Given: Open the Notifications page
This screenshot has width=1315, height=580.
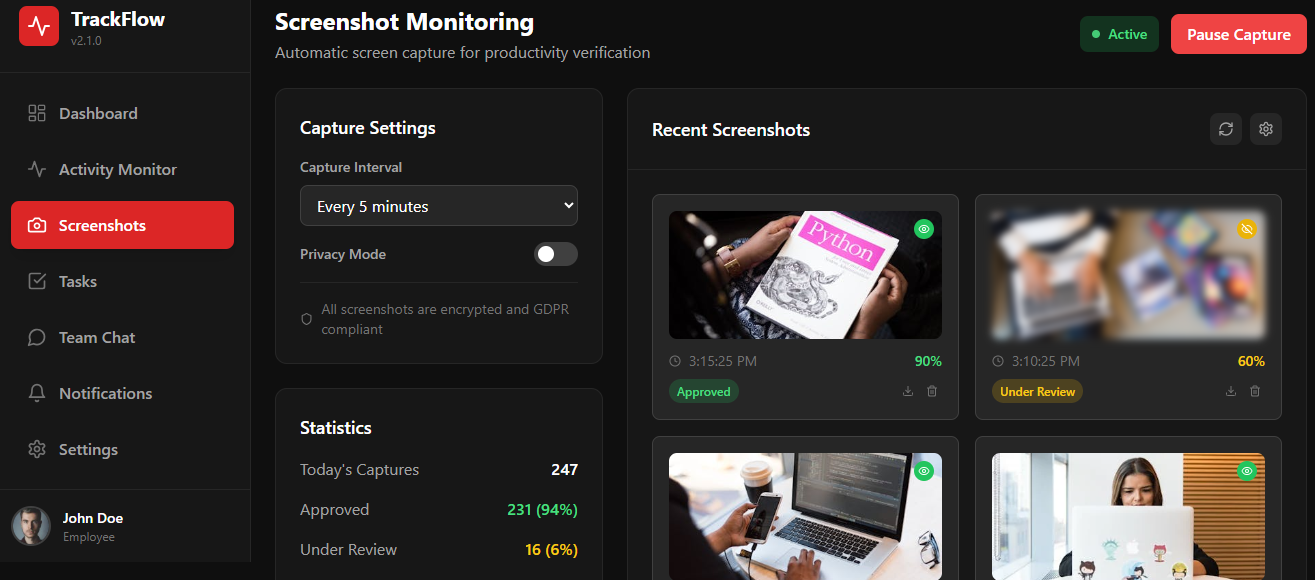Looking at the screenshot, I should pyautogui.click(x=122, y=393).
